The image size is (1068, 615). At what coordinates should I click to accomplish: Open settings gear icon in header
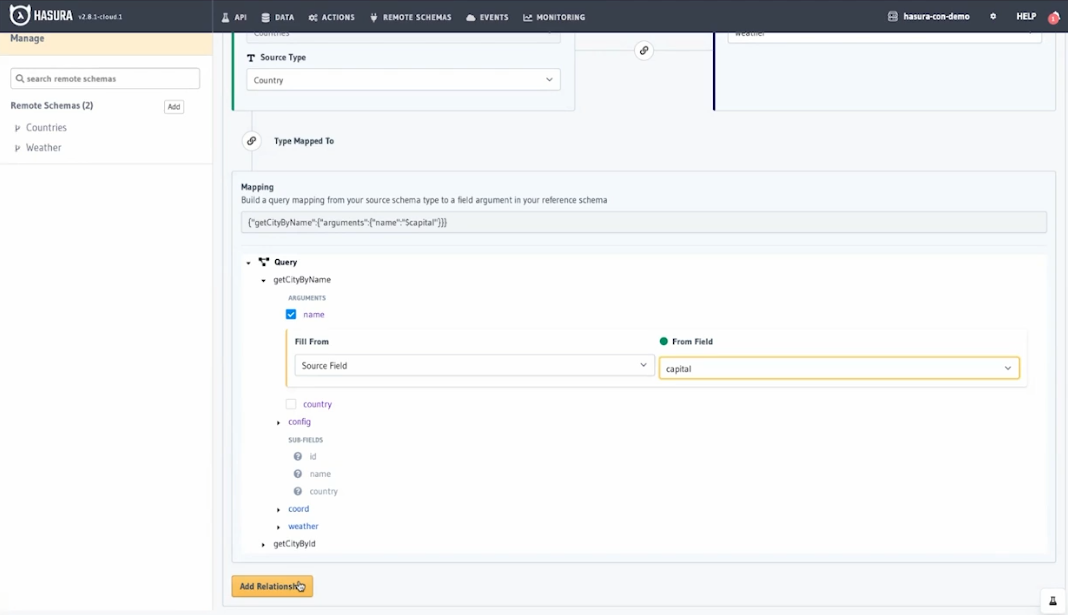point(993,17)
